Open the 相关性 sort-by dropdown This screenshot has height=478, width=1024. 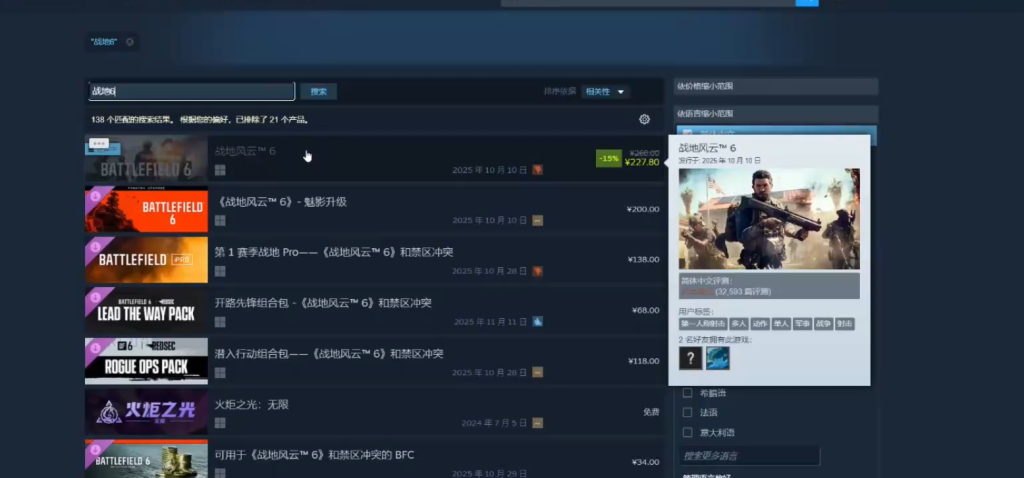pyautogui.click(x=606, y=92)
